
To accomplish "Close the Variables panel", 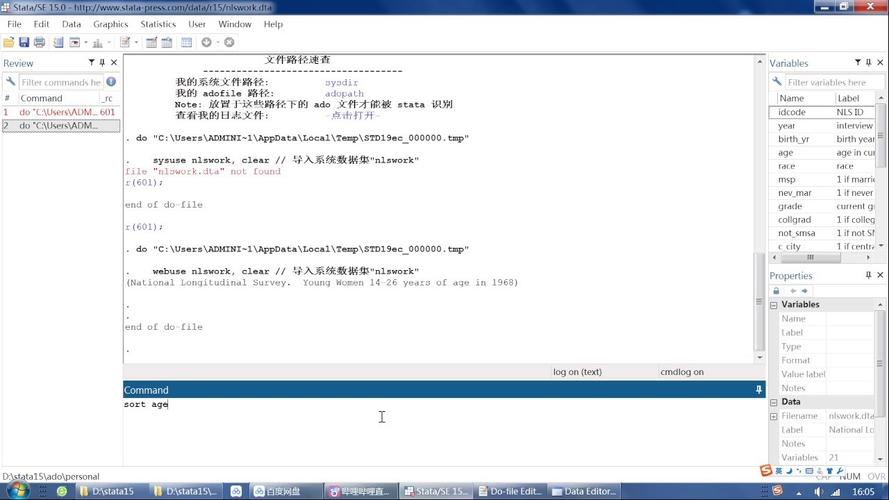I will [x=880, y=62].
